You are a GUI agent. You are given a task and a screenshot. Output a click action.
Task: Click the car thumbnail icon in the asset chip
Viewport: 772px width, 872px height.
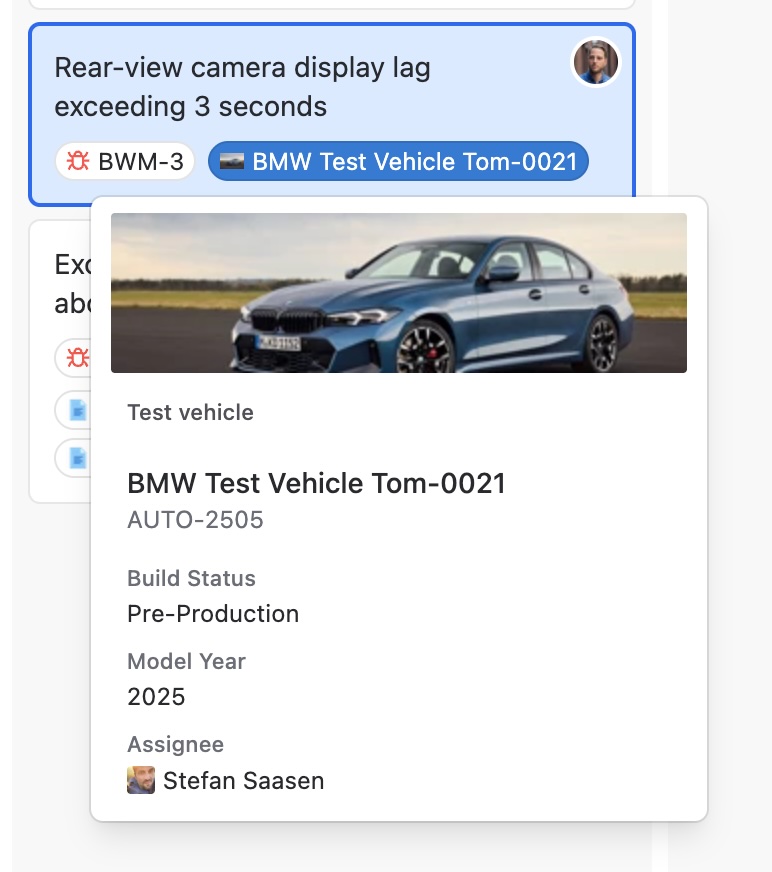pos(232,161)
